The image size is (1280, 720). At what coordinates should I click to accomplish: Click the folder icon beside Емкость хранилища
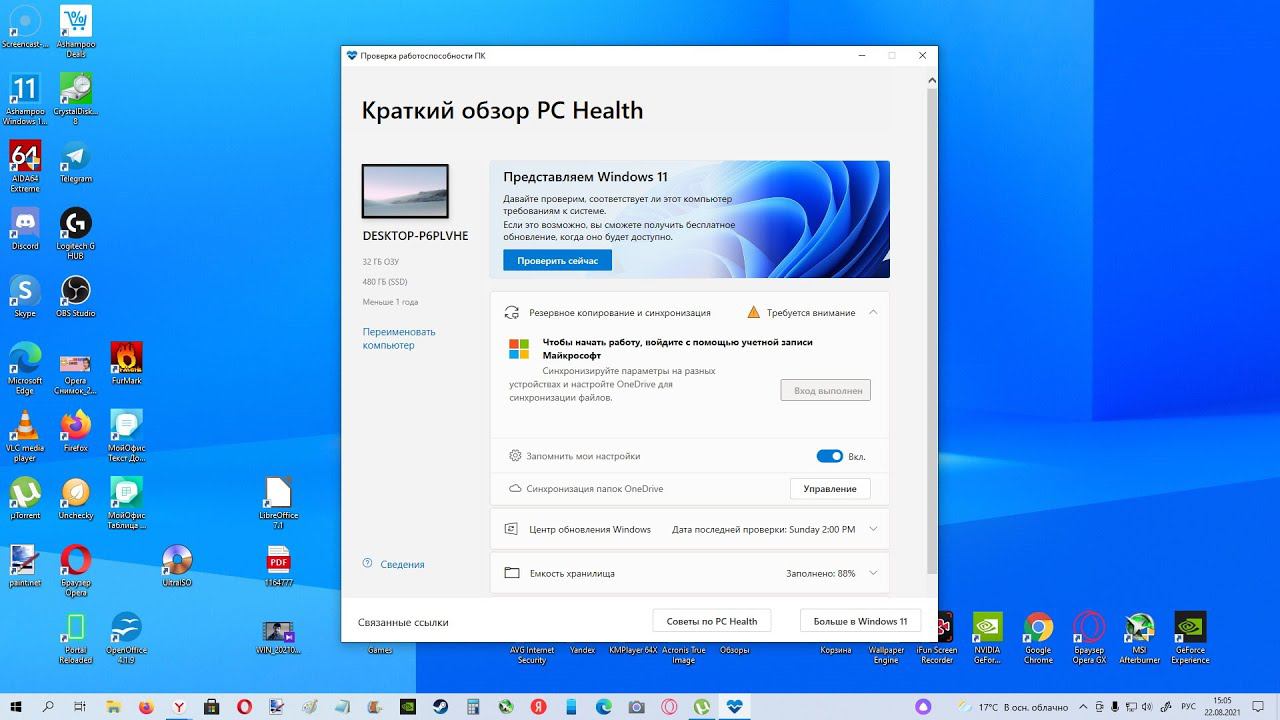(x=512, y=573)
